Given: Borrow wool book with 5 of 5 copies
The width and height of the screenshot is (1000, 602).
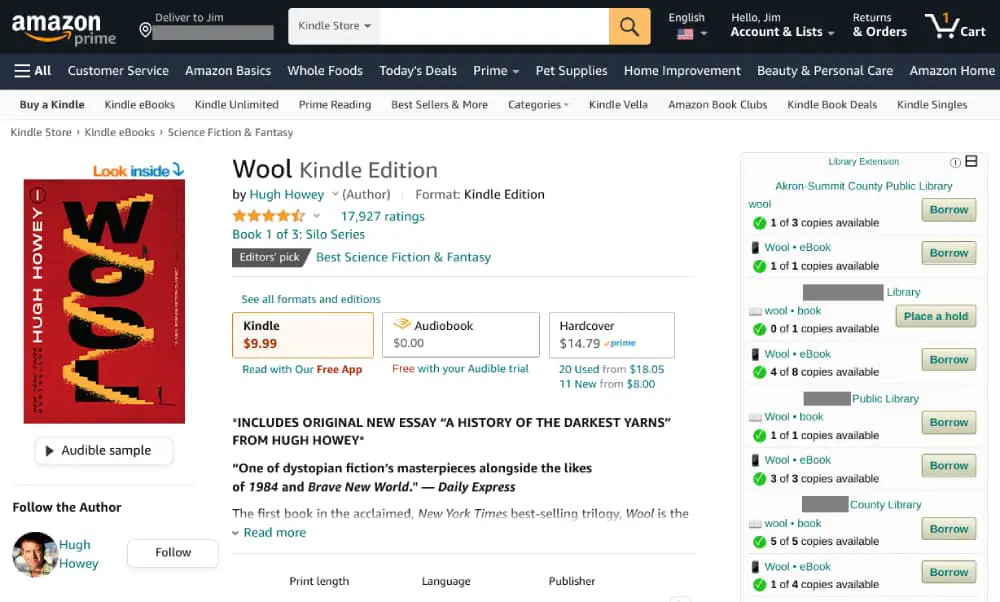Looking at the screenshot, I should pyautogui.click(x=948, y=529).
